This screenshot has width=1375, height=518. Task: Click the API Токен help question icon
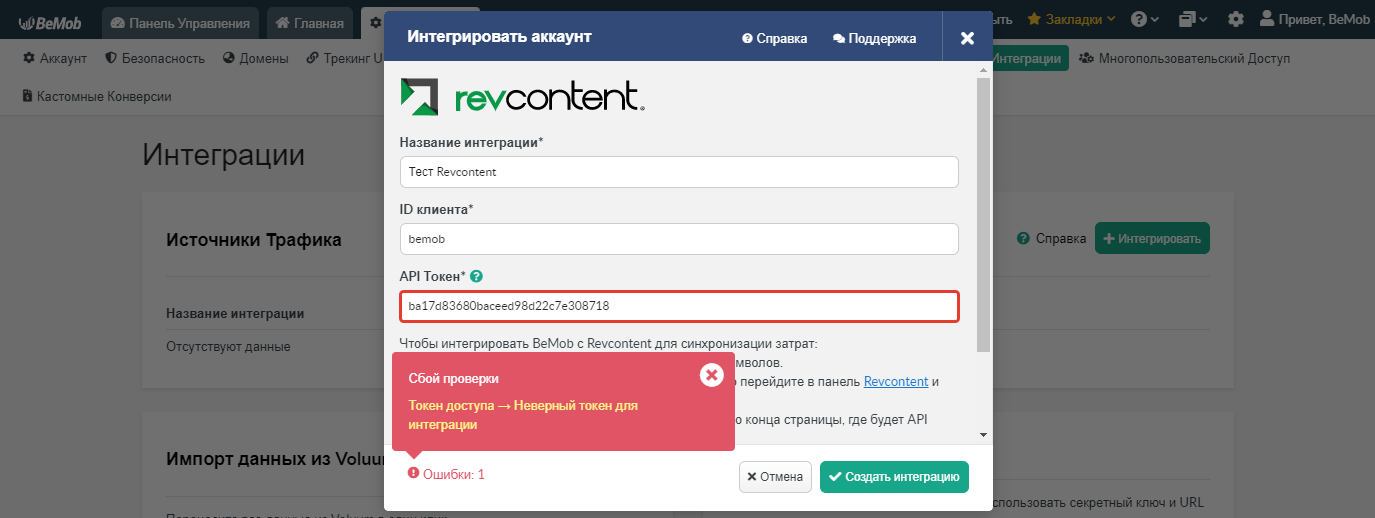coord(476,276)
